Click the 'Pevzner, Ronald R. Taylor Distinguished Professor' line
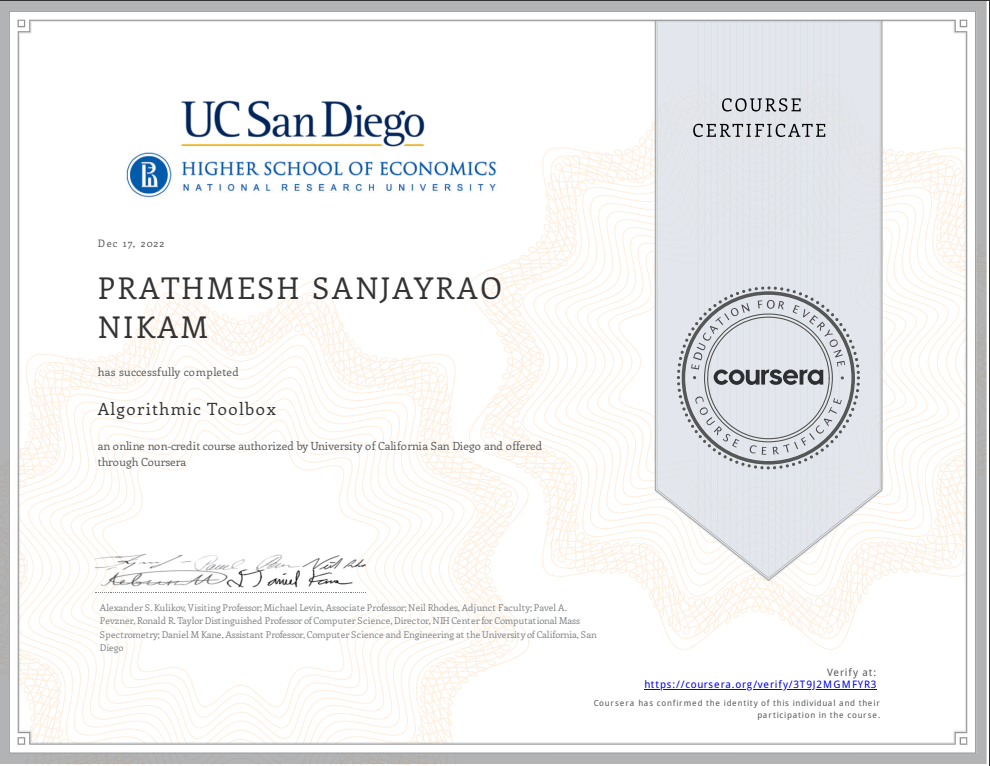Image resolution: width=990 pixels, height=766 pixels. tap(340, 621)
